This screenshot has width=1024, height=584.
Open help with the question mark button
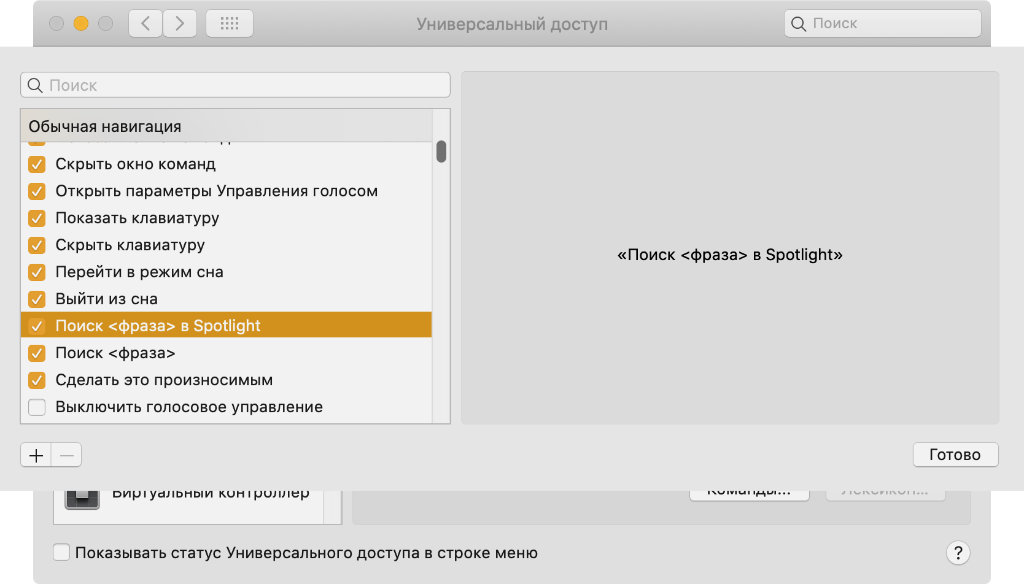pos(957,553)
